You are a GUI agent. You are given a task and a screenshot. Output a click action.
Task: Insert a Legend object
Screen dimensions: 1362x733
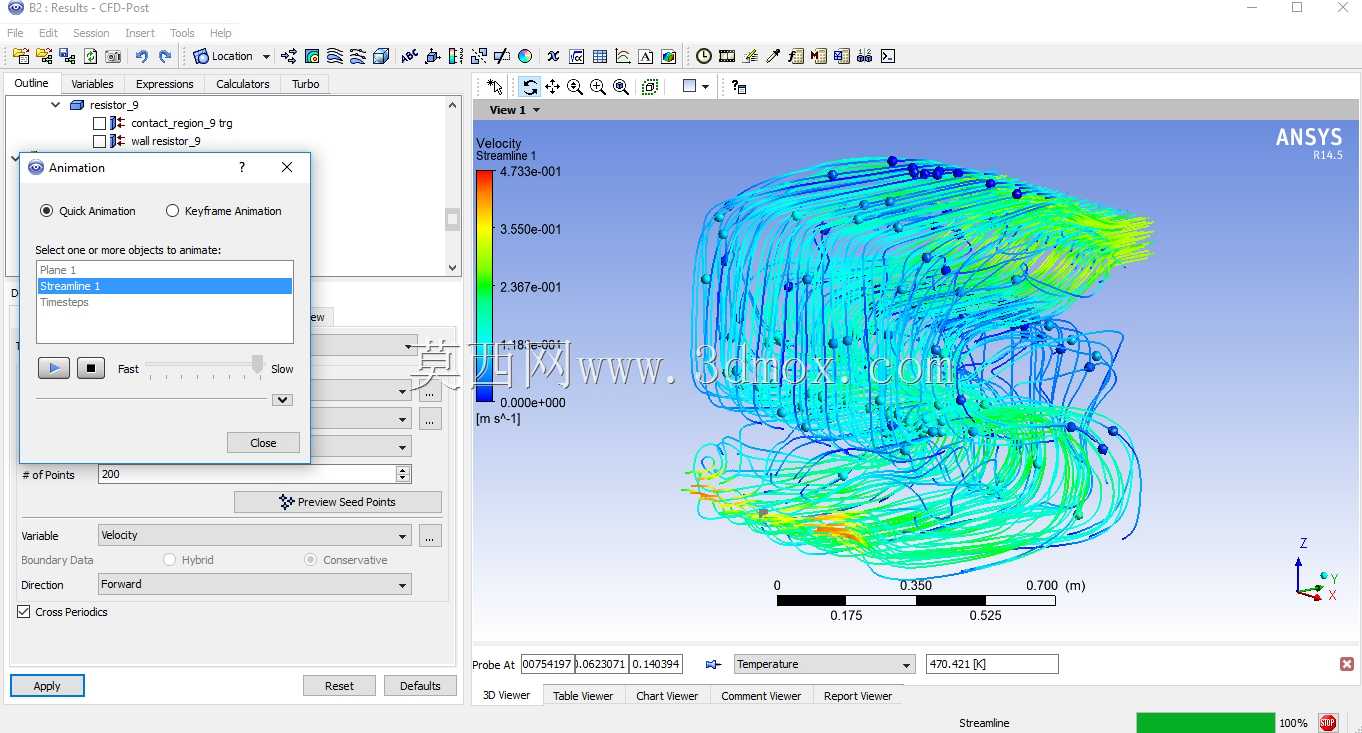tap(456, 56)
